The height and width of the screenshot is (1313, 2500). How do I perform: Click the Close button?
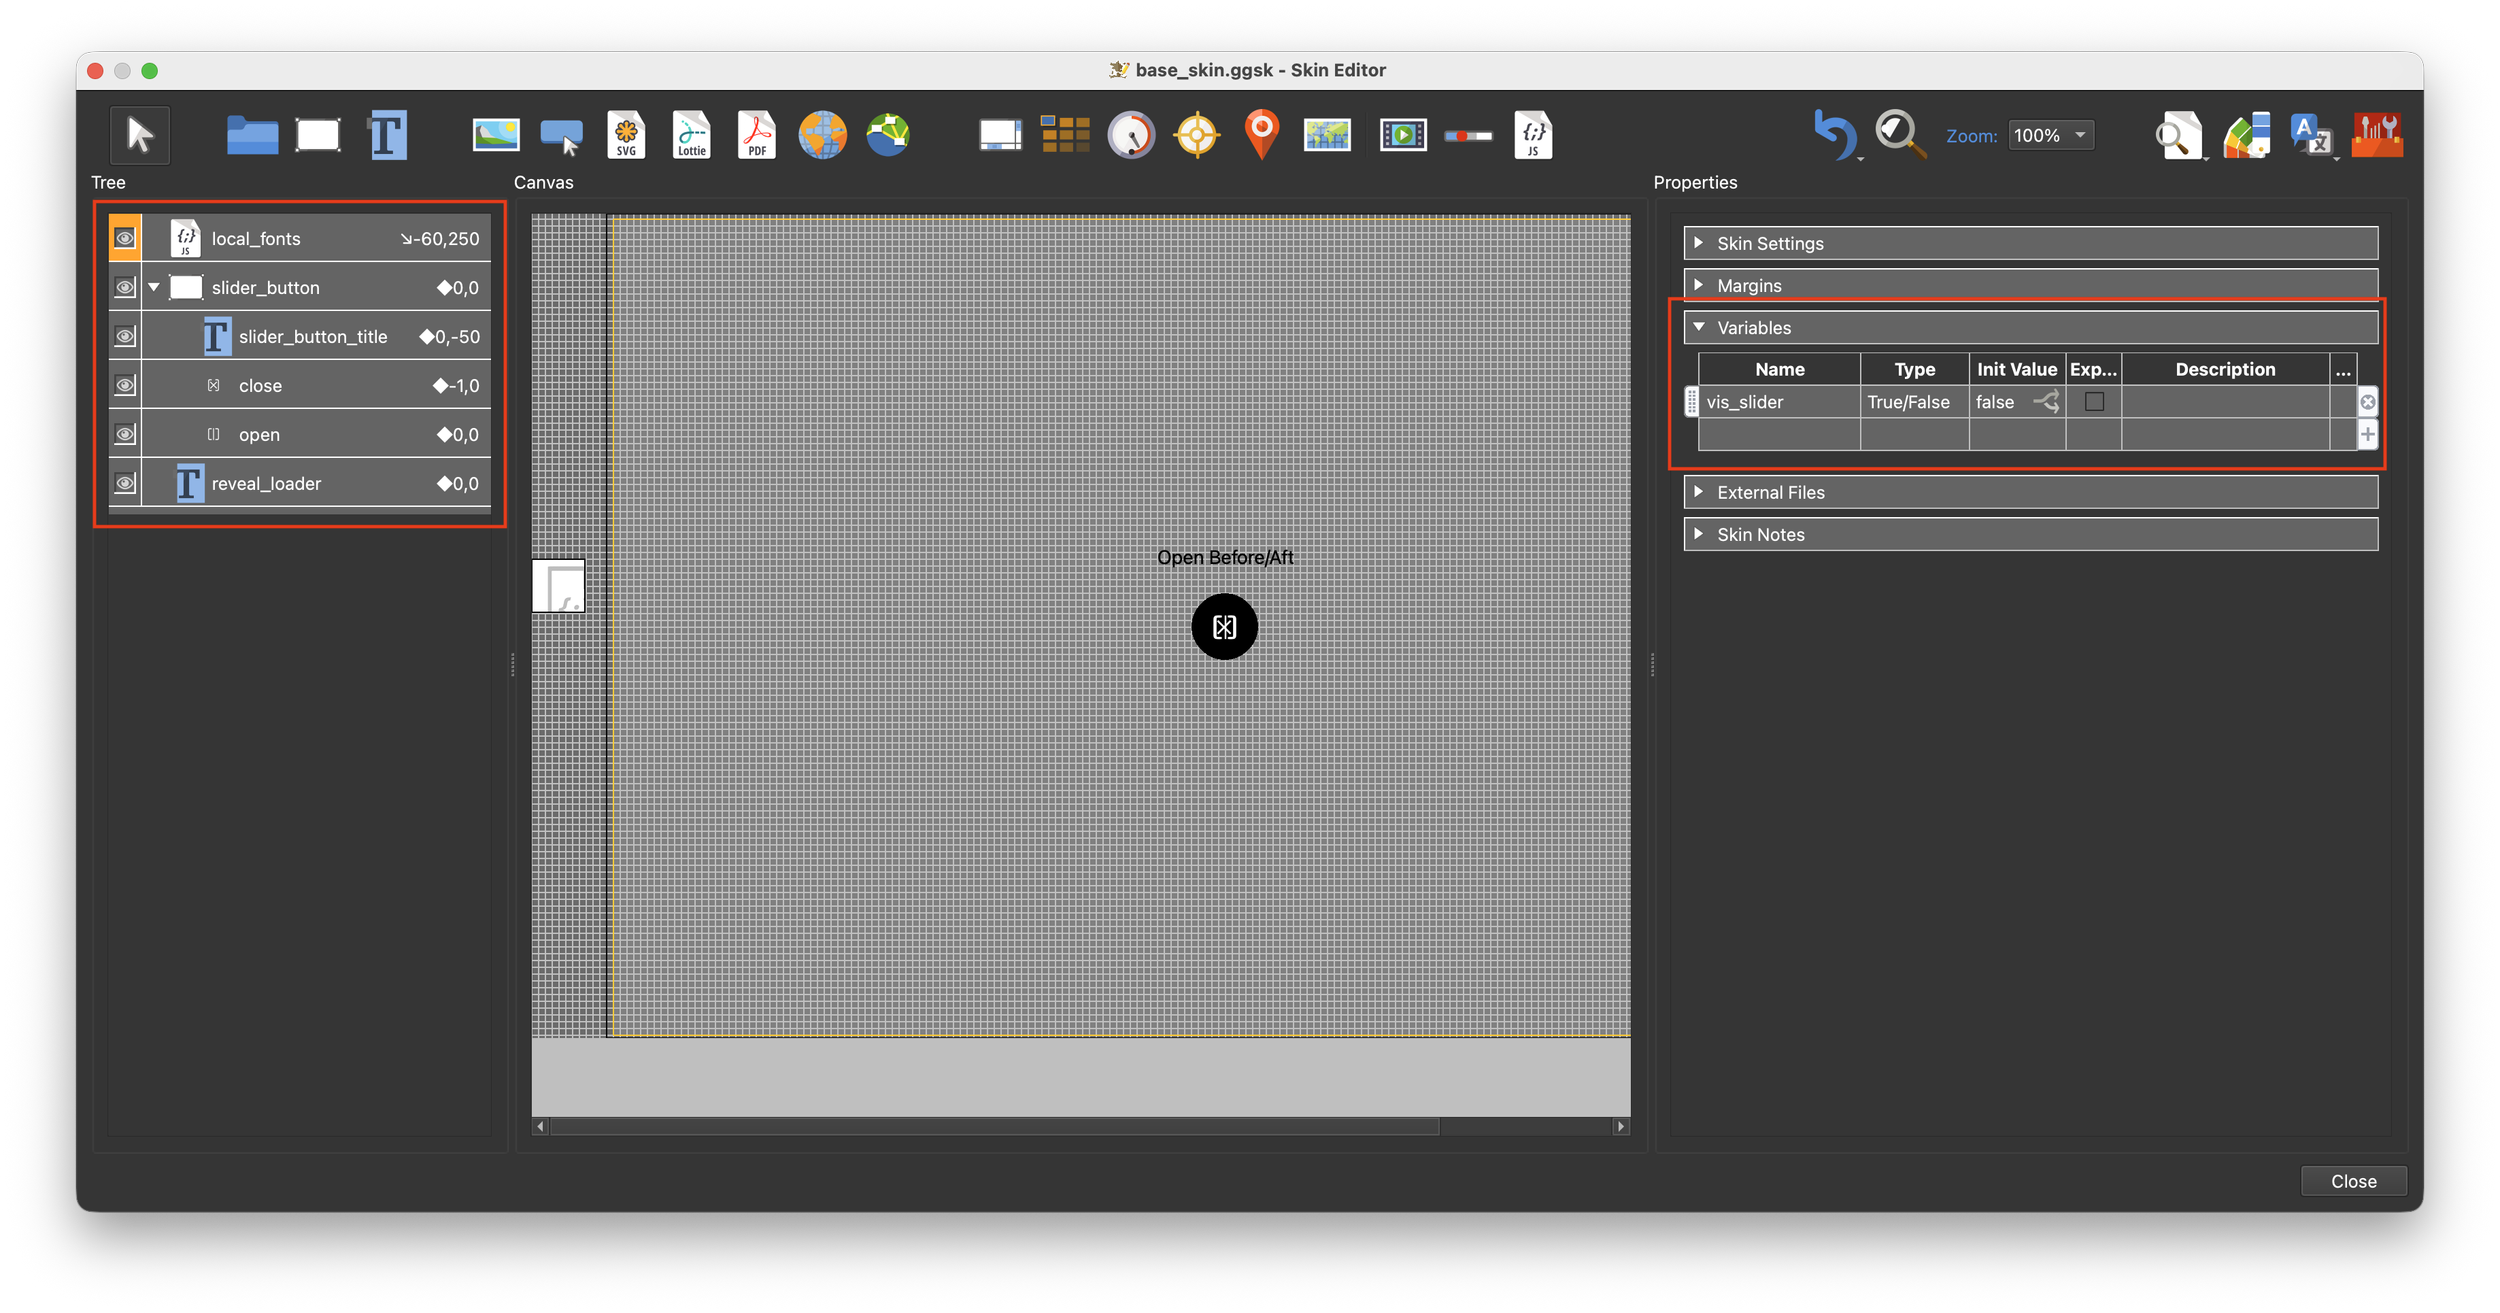point(2353,1181)
